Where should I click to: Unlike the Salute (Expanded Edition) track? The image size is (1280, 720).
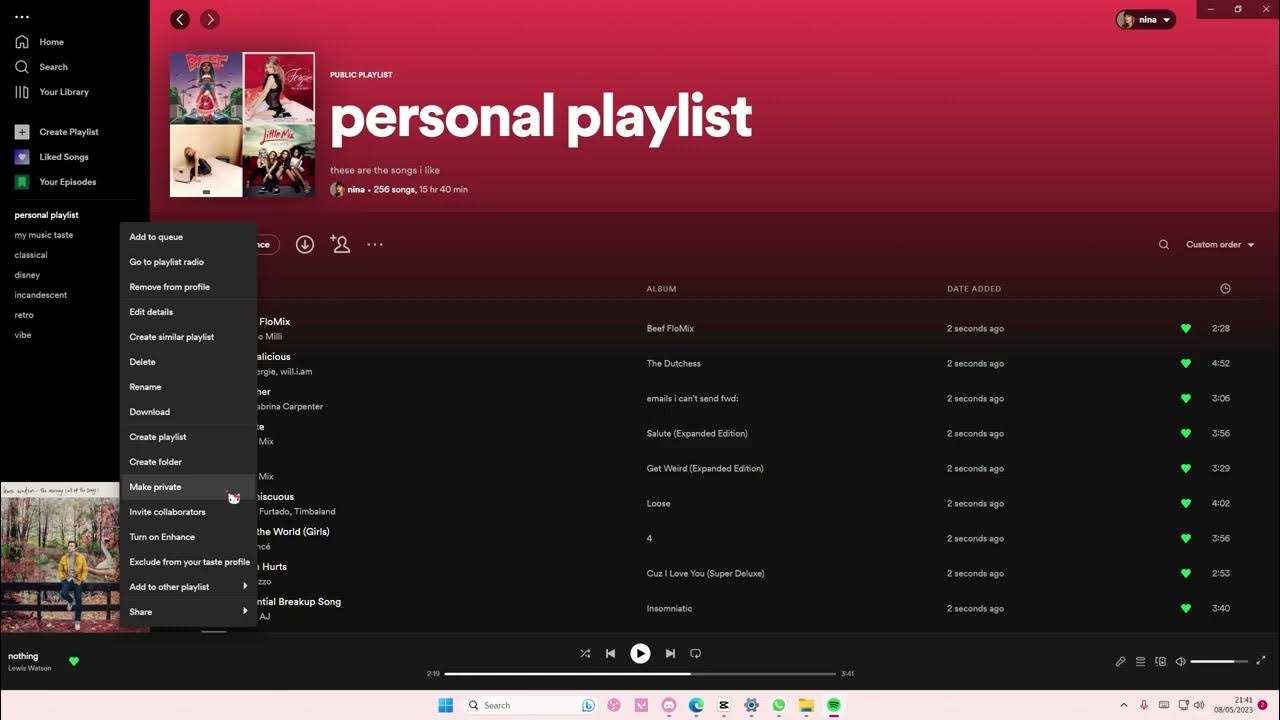click(1186, 433)
